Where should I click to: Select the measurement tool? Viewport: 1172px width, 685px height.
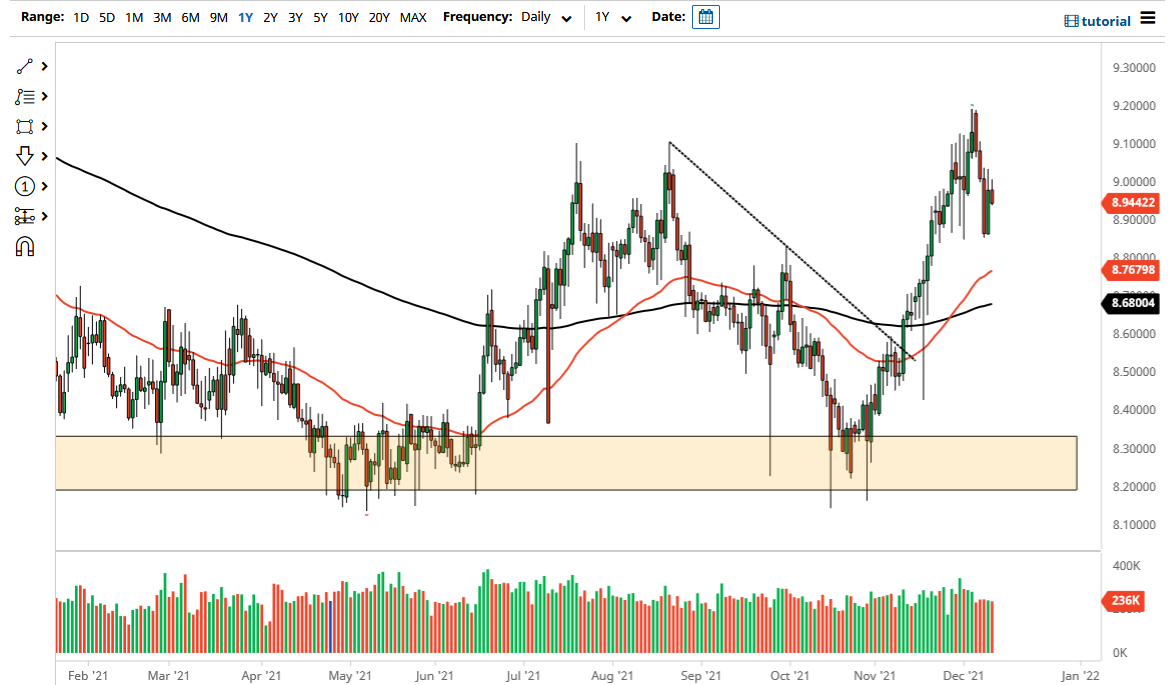point(25,216)
